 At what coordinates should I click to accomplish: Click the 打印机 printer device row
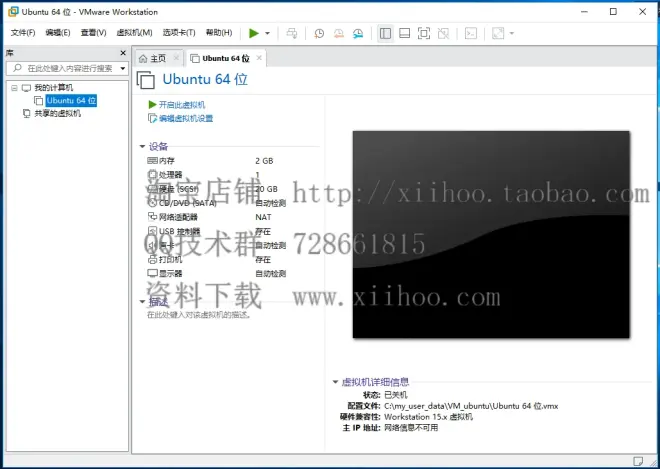pos(217,259)
